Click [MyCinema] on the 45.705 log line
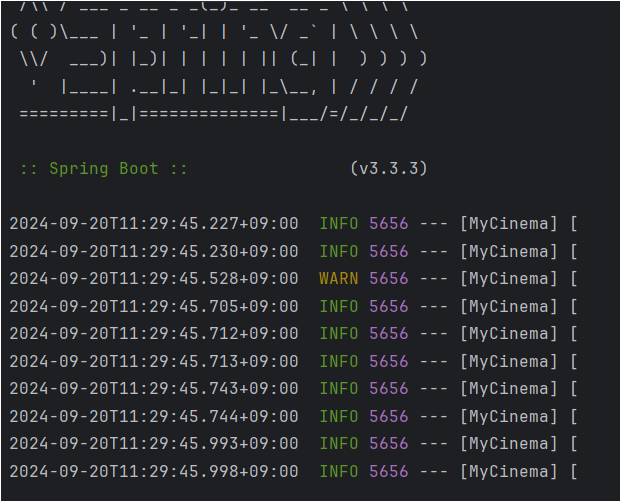621x502 pixels. [509, 306]
